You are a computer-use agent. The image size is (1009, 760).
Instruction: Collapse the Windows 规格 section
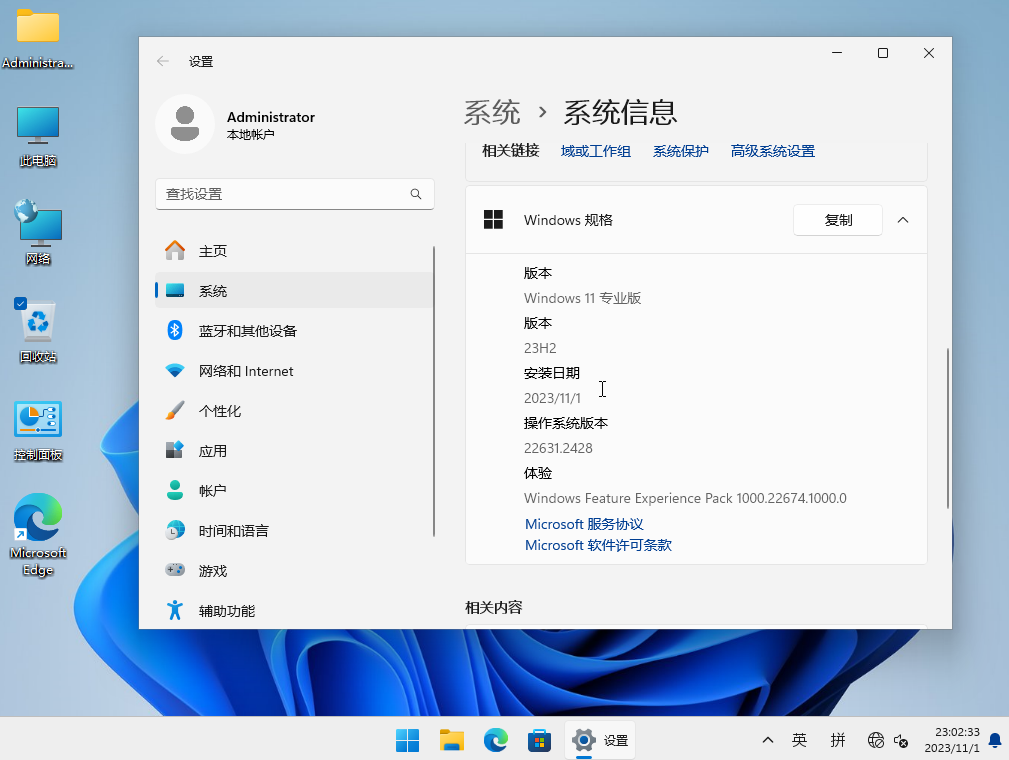point(903,220)
